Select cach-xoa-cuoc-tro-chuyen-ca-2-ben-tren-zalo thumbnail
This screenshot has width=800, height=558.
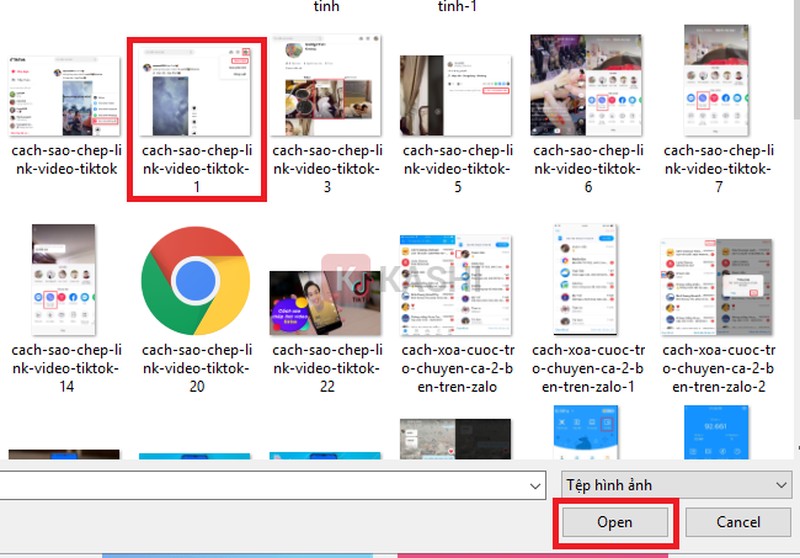(456, 285)
